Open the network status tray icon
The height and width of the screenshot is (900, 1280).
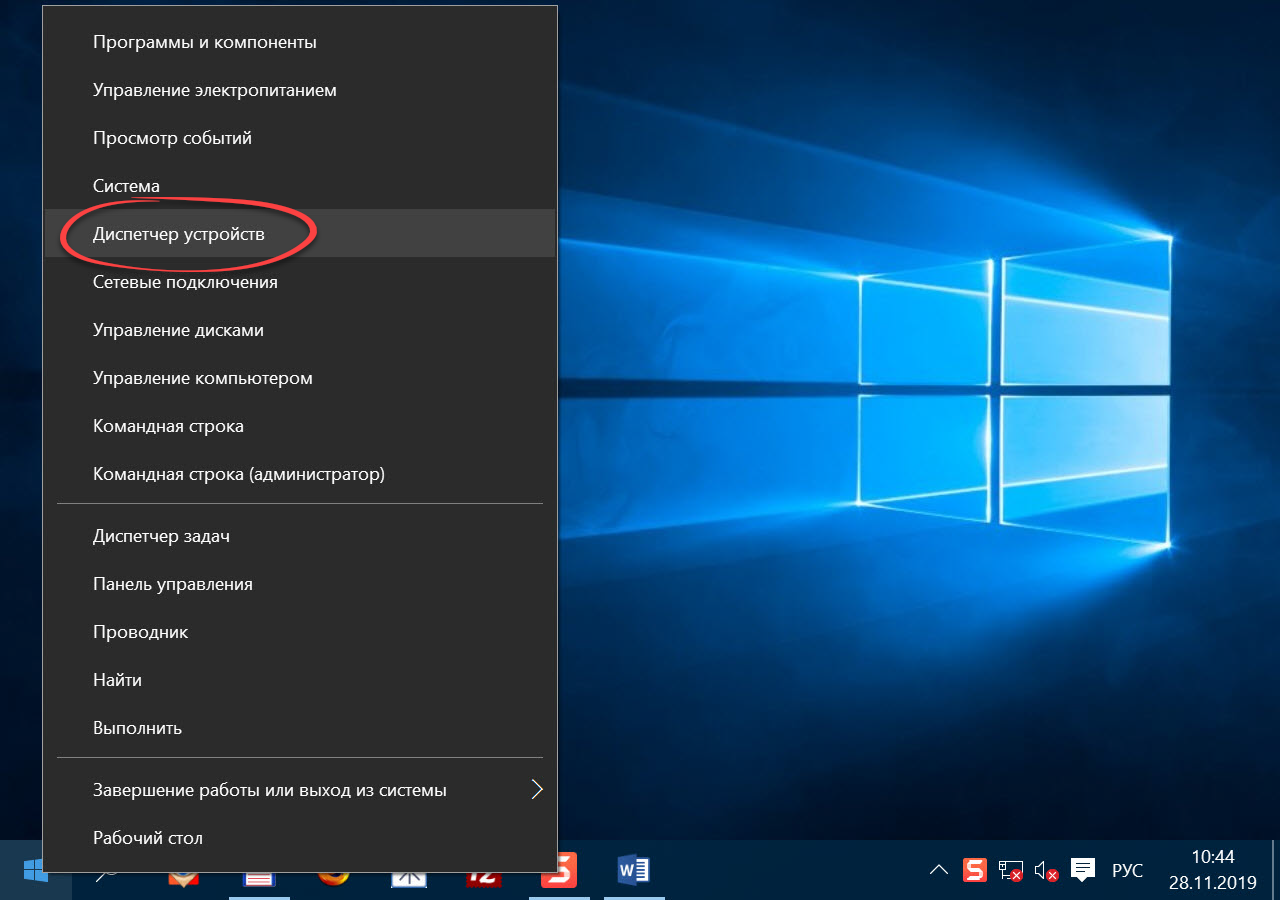pyautogui.click(x=1011, y=871)
